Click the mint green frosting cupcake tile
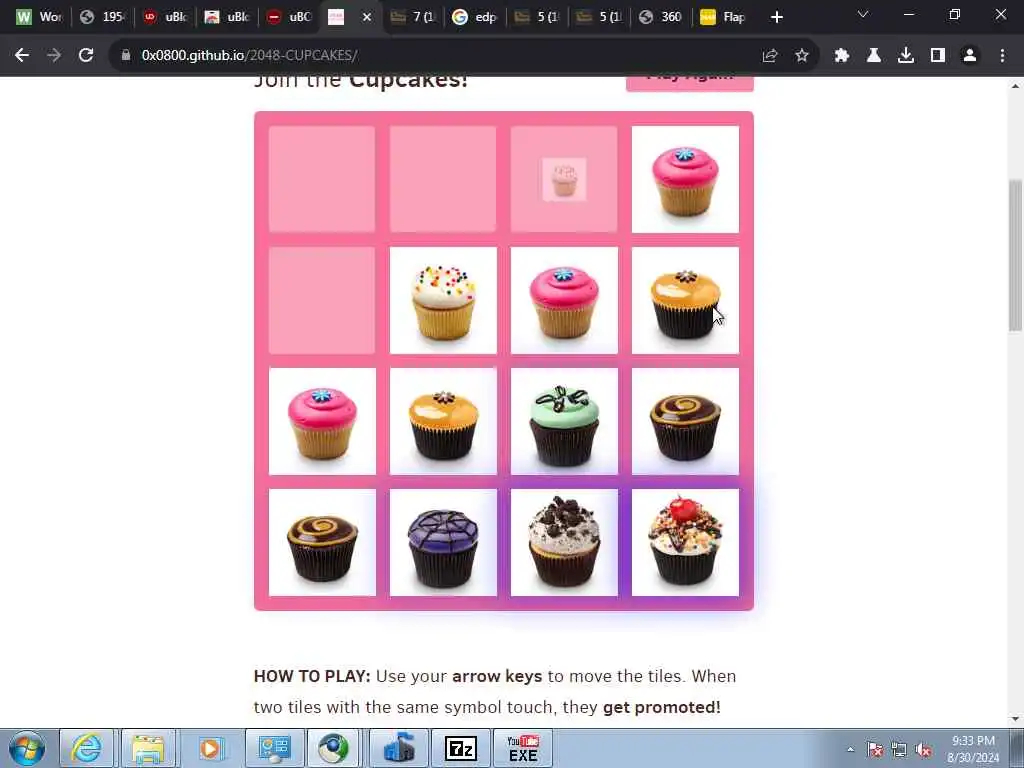Screen dimensions: 1024x768 point(564,421)
